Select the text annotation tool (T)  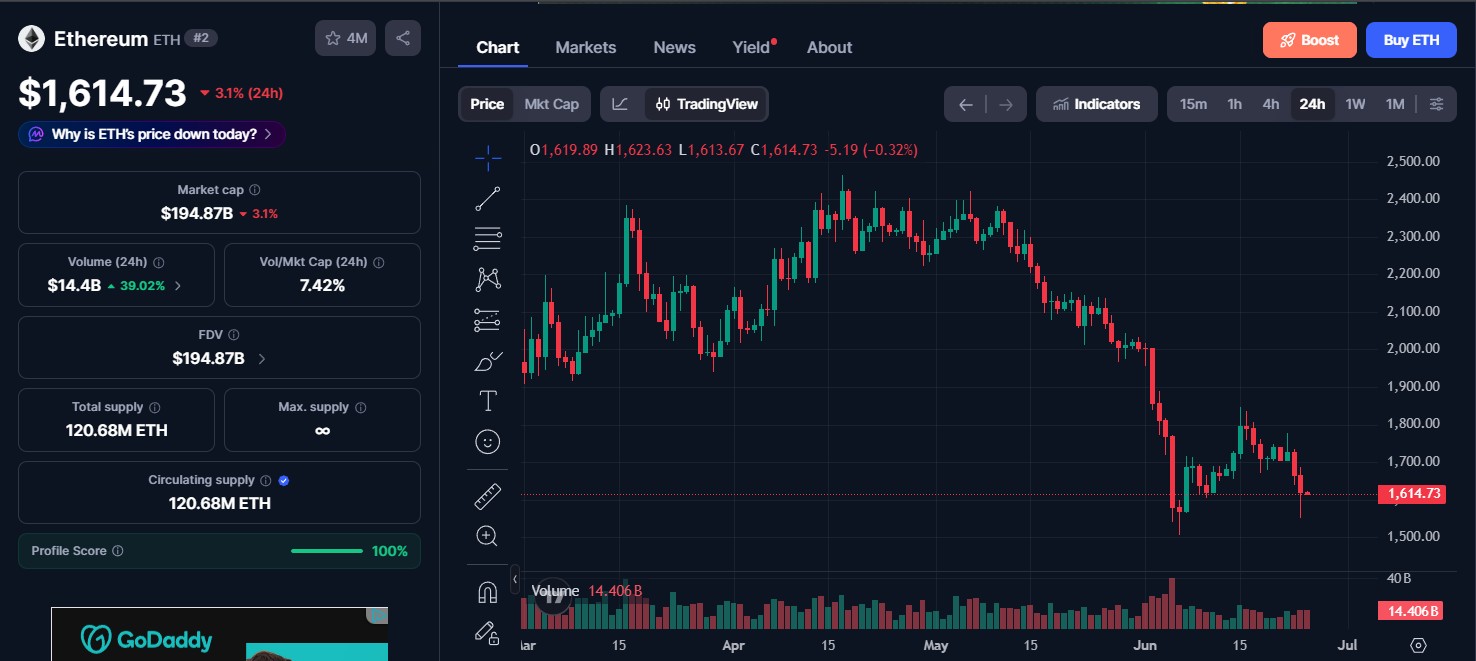488,401
